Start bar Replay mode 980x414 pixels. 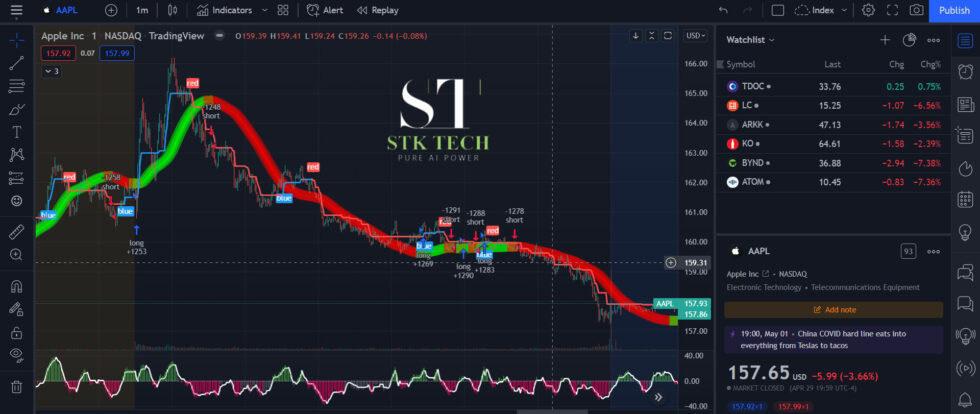(376, 10)
